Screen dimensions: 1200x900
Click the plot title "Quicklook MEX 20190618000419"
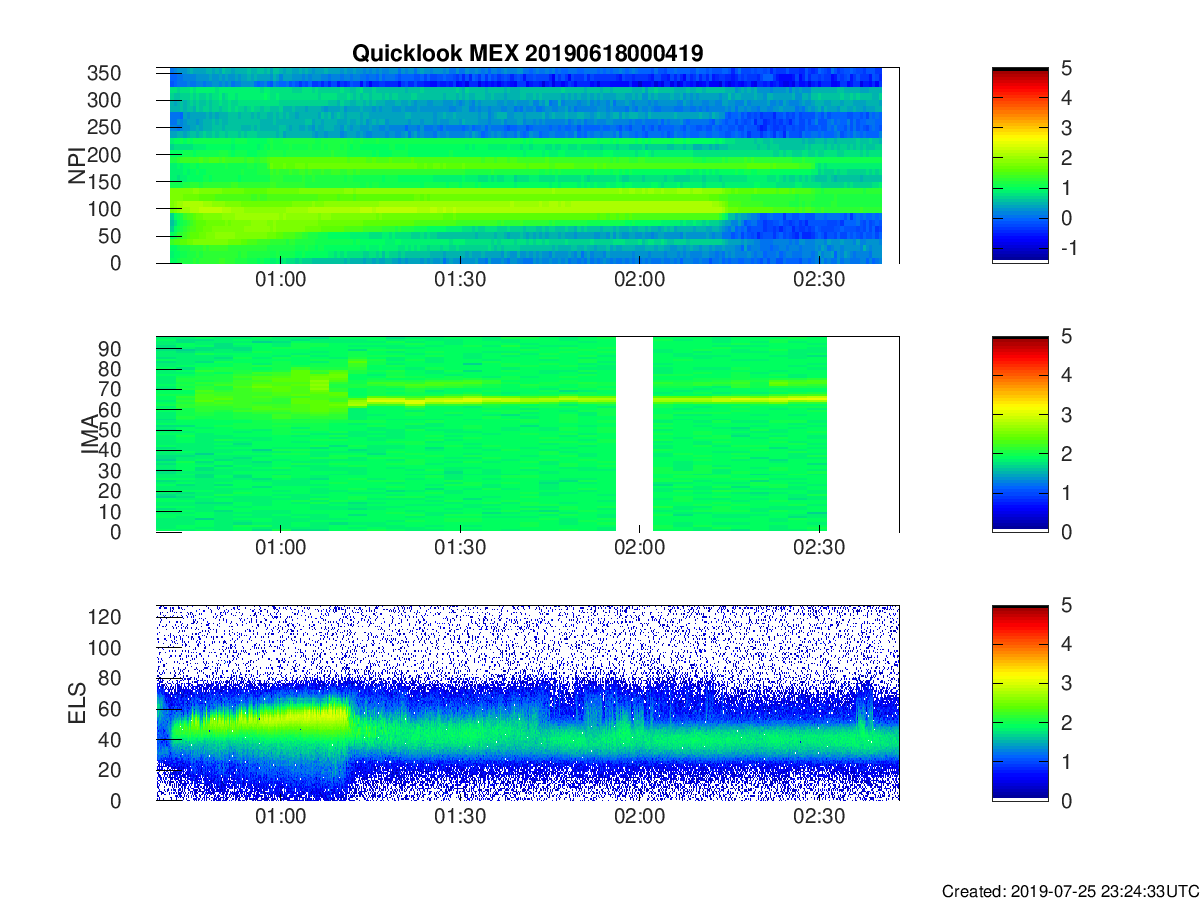(x=527, y=54)
